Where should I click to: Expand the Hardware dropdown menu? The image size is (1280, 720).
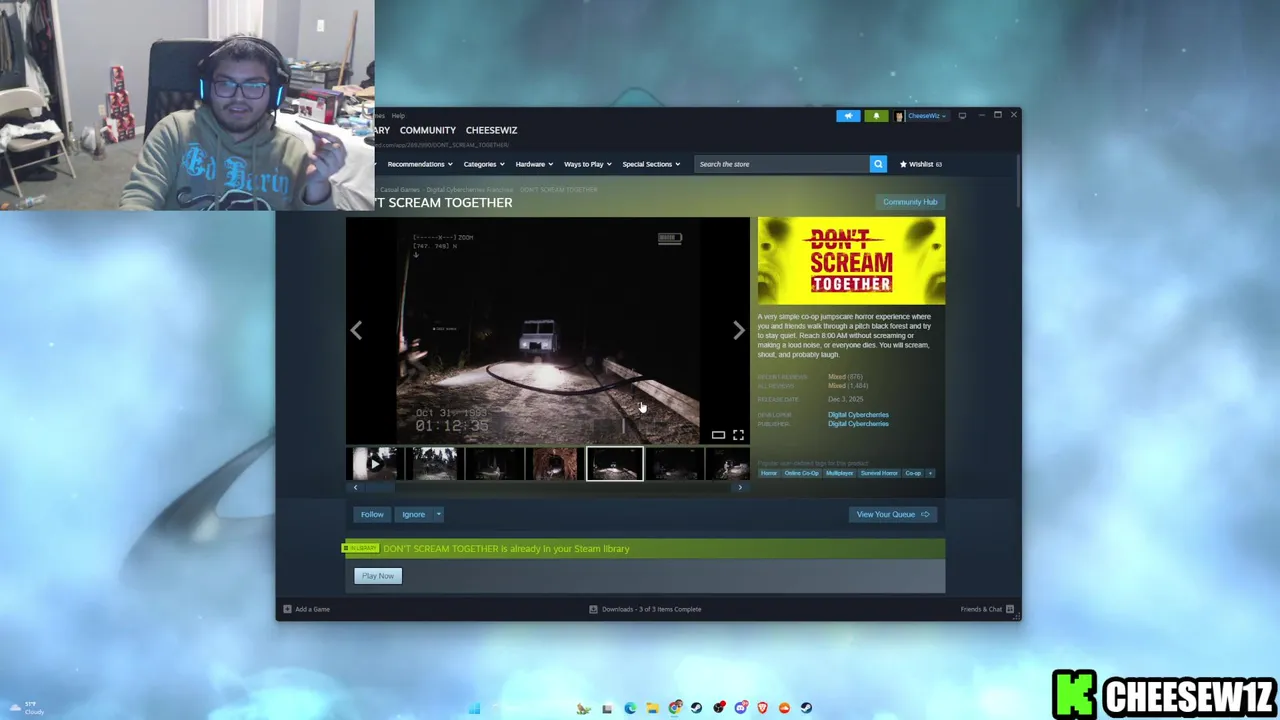coord(534,164)
